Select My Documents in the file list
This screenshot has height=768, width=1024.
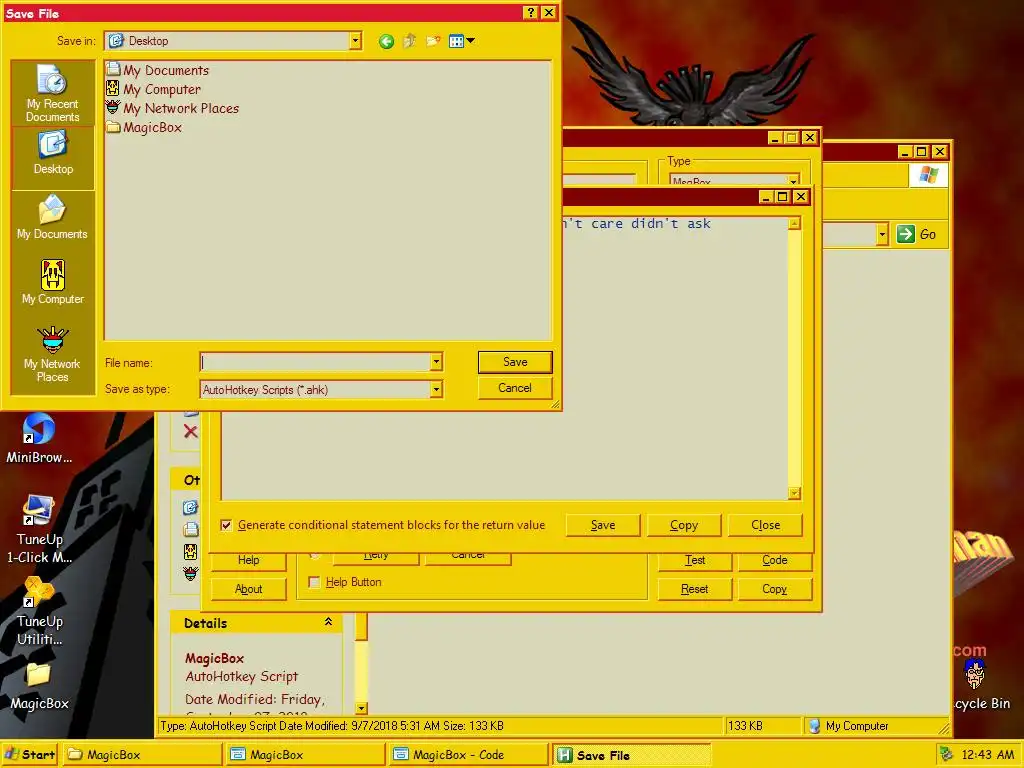[158, 70]
